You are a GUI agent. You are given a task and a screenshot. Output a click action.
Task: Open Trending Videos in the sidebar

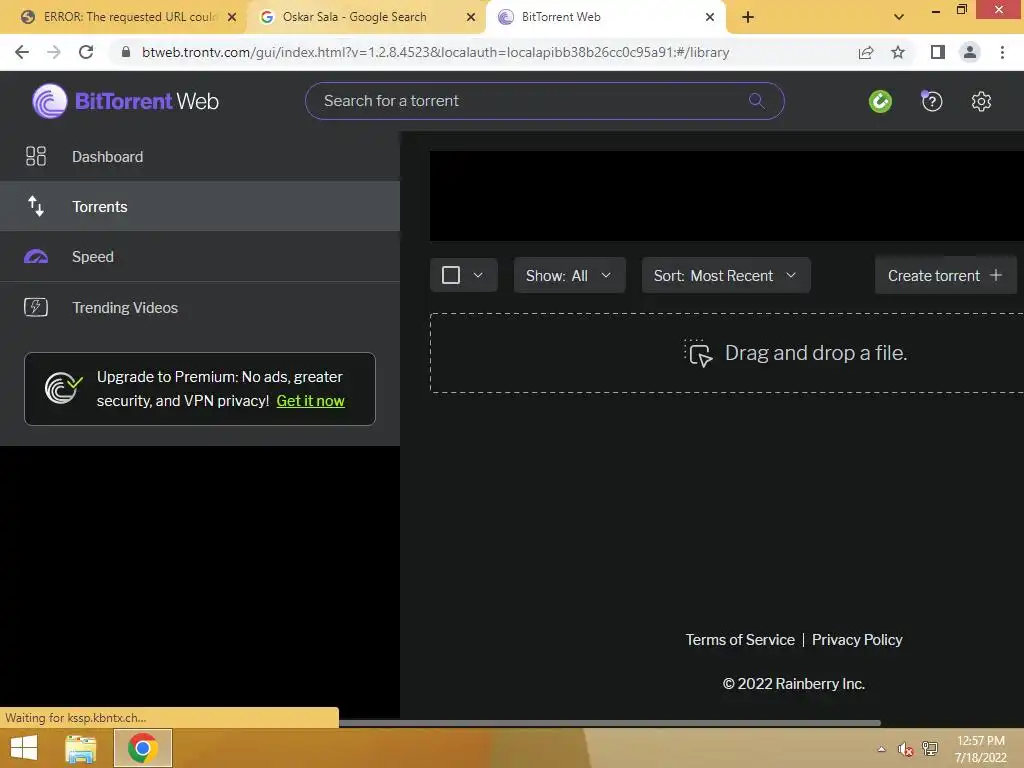(x=200, y=307)
